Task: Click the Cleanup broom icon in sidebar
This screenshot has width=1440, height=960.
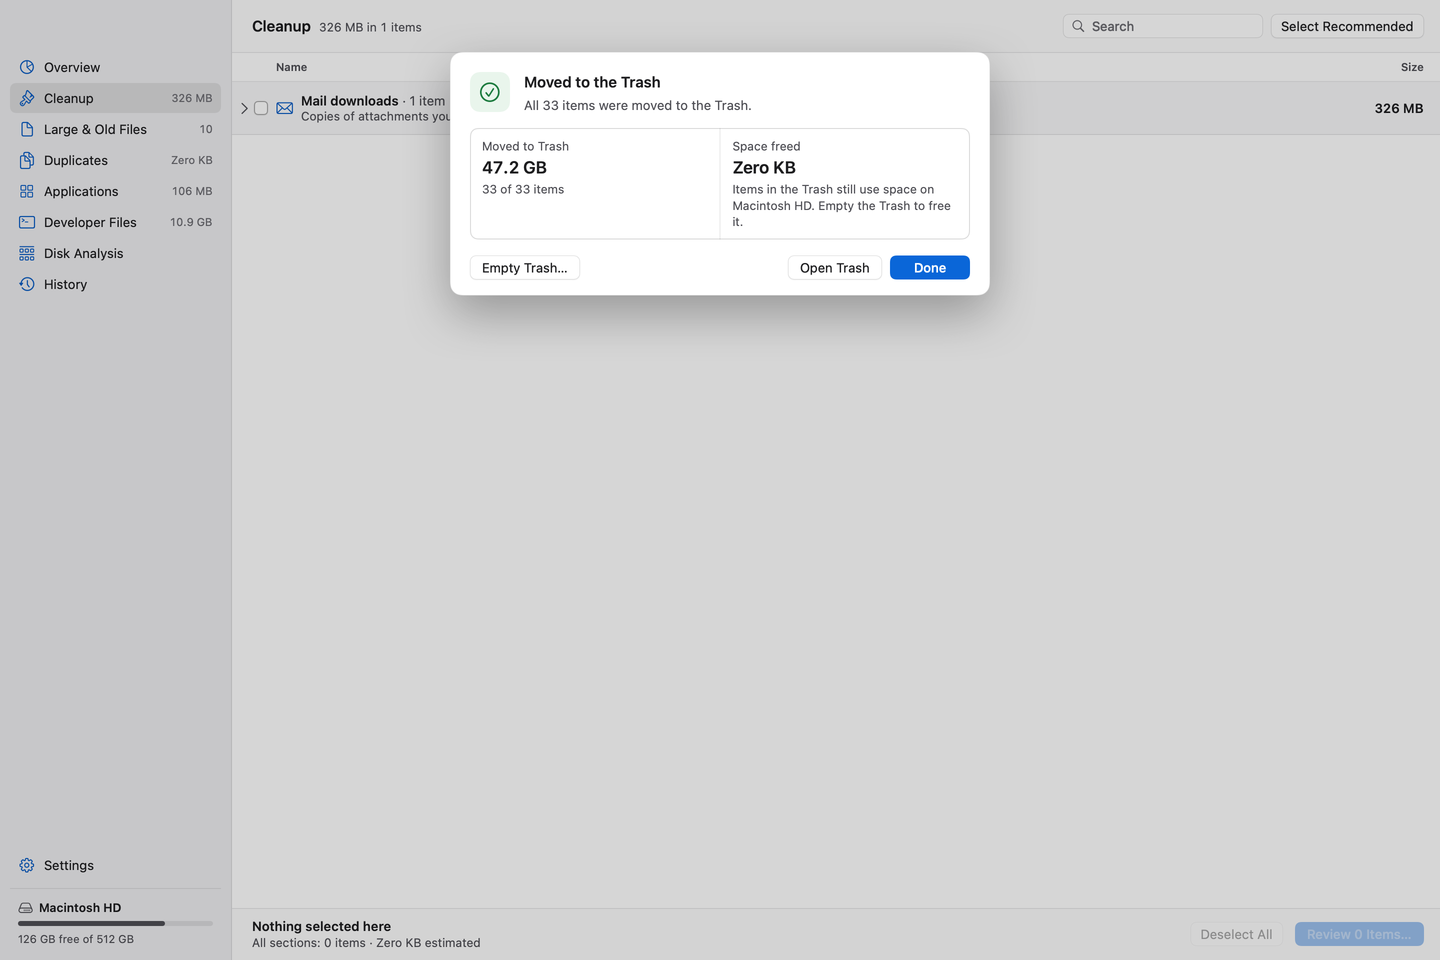Action: (x=27, y=98)
